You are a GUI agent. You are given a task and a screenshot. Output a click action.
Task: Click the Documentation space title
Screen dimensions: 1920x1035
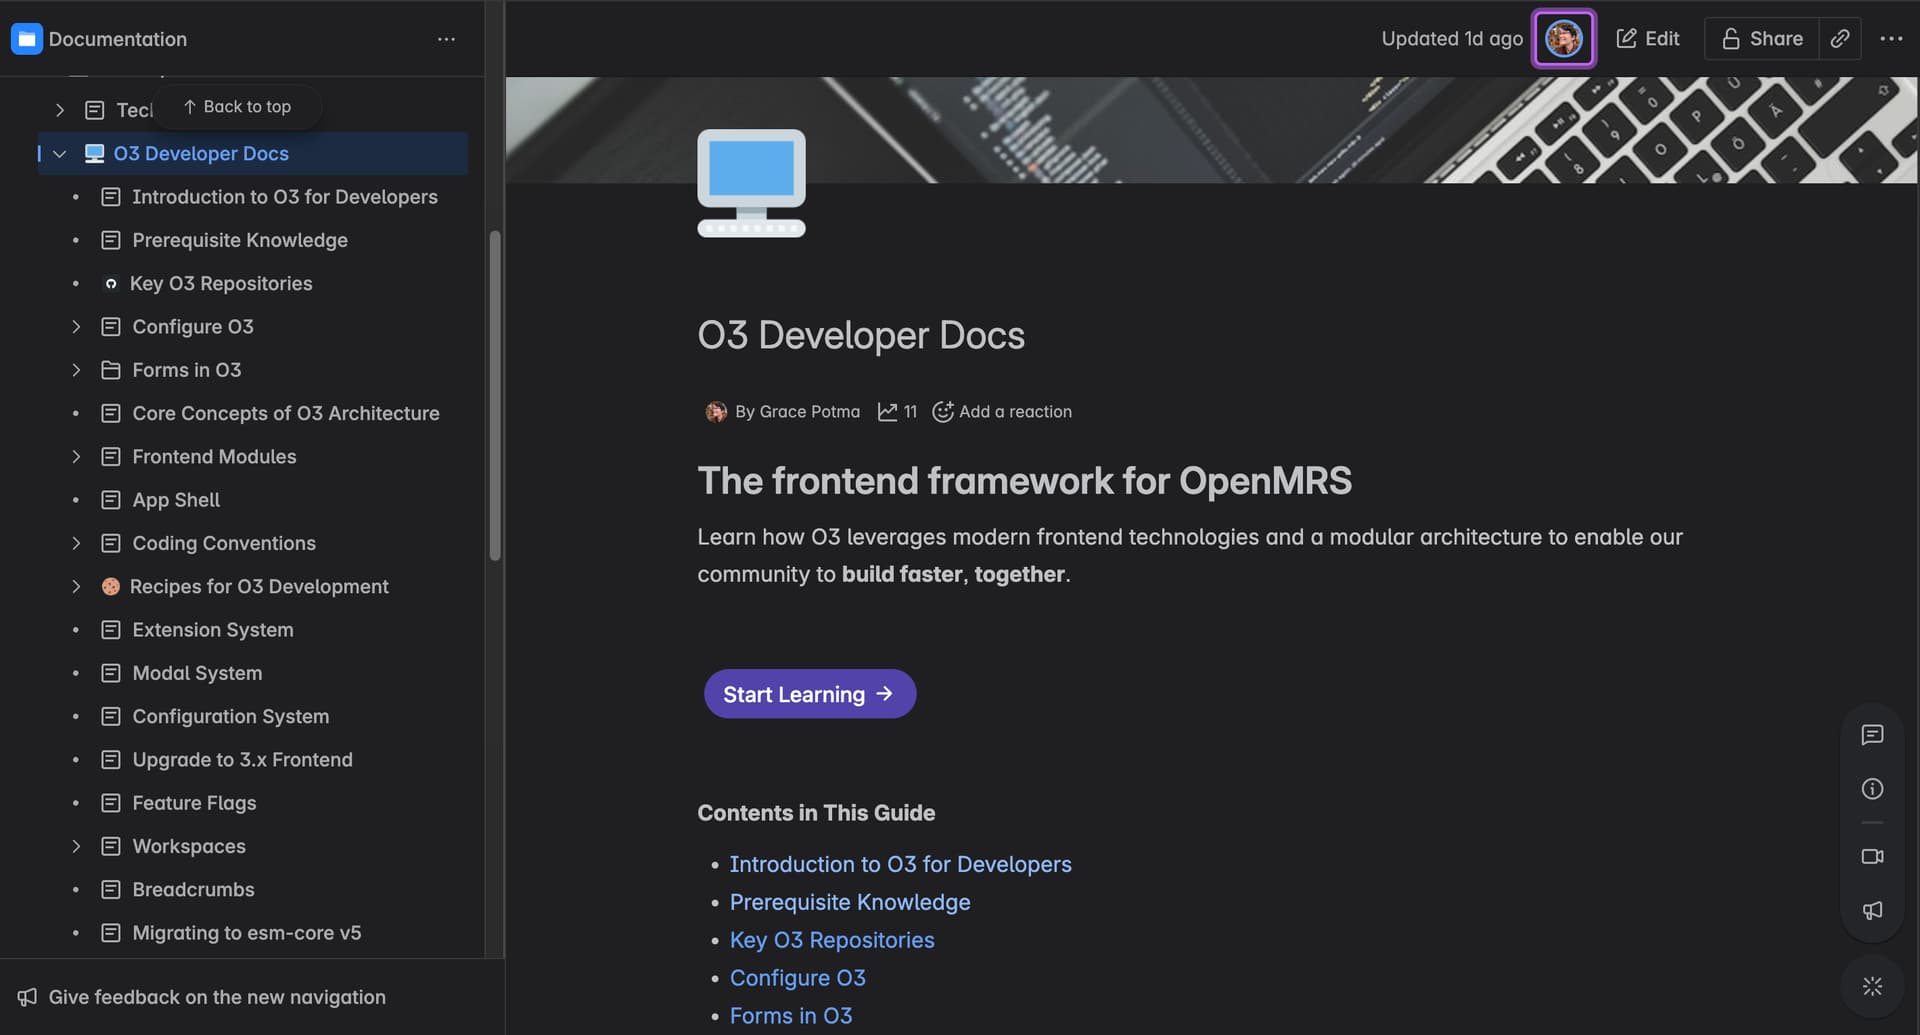118,39
